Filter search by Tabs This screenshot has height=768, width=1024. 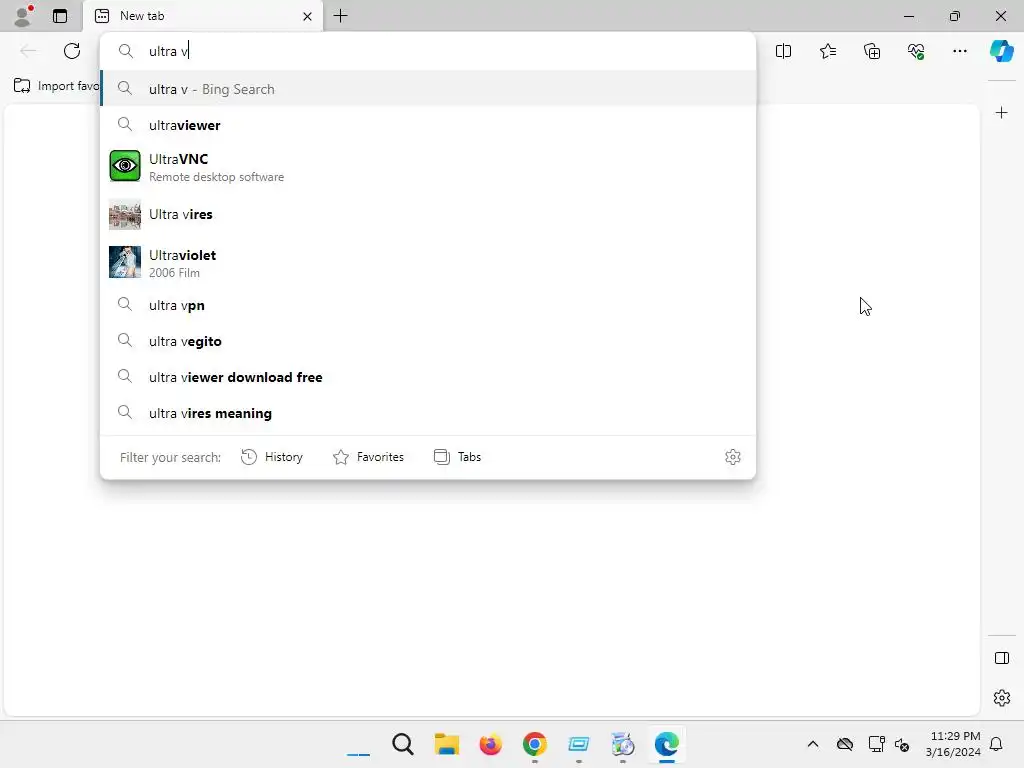pyautogui.click(x=457, y=457)
